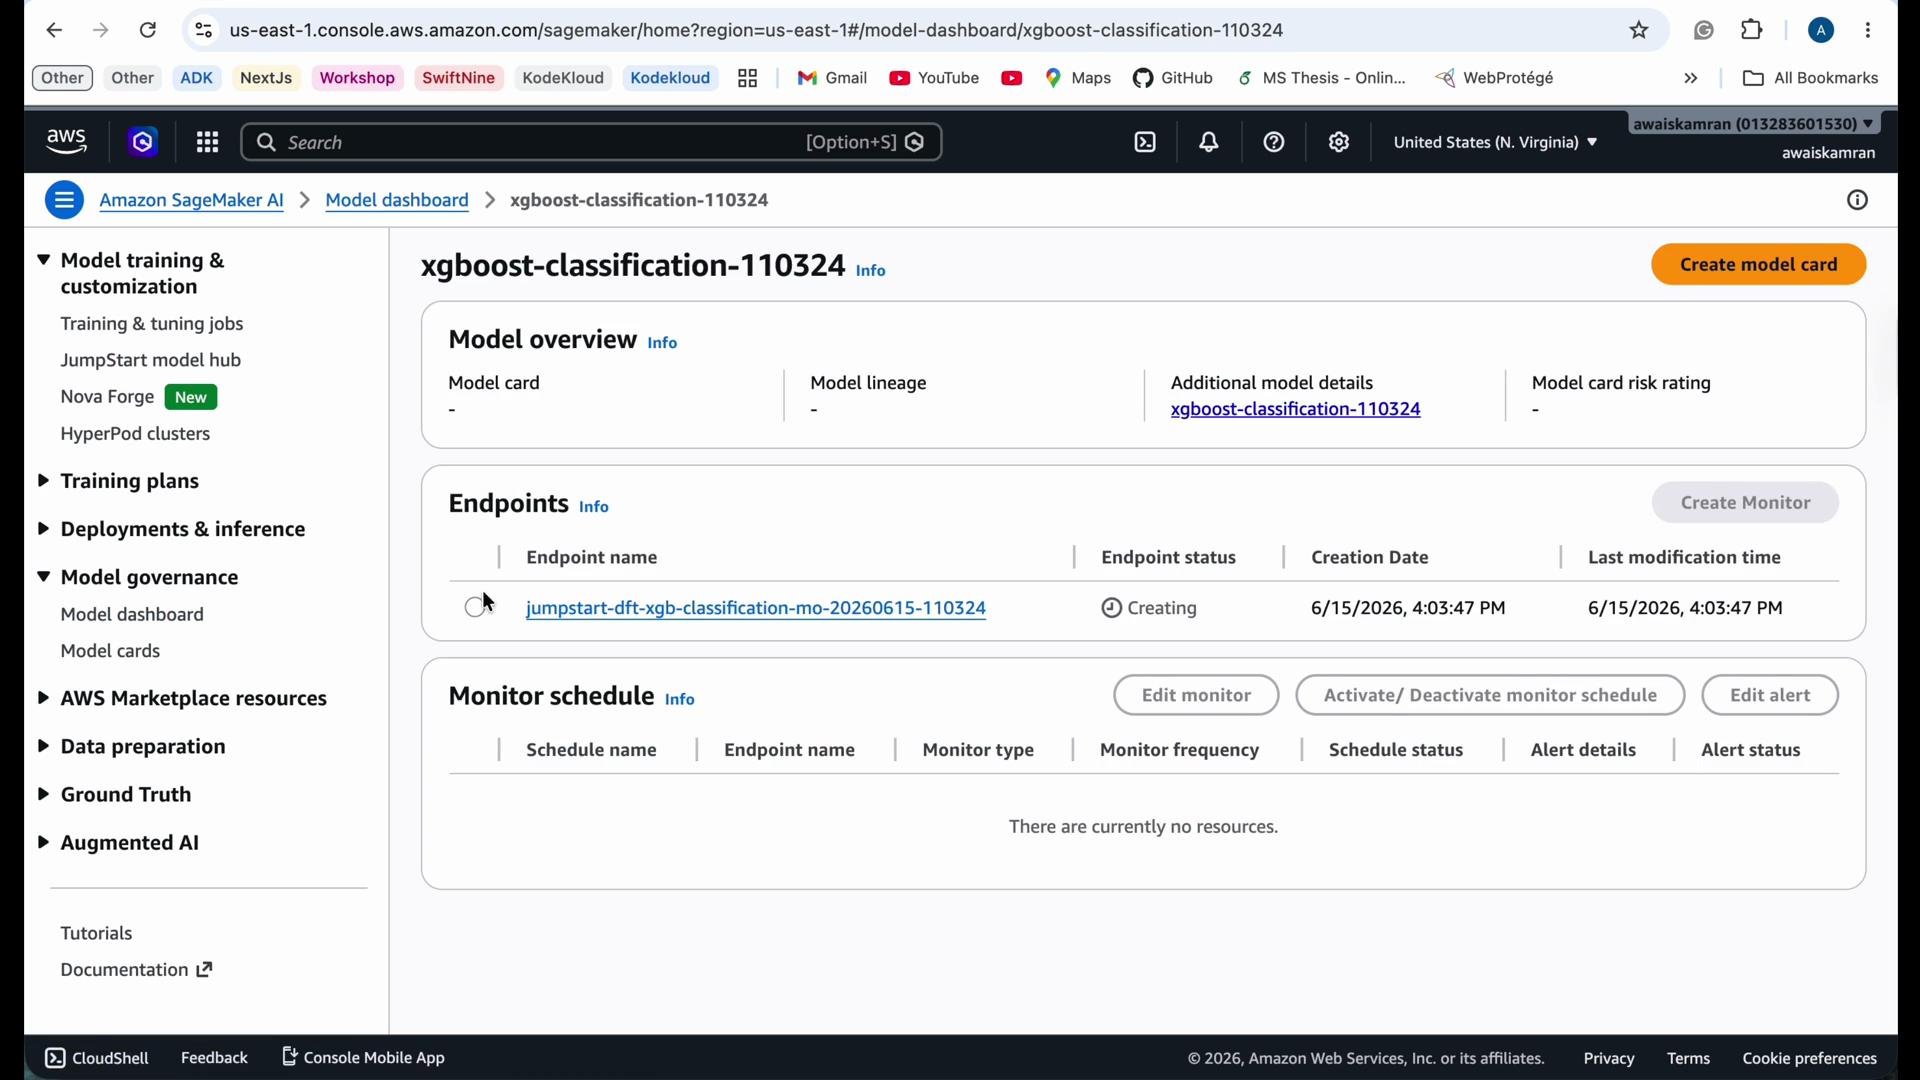Open the Chrome profile avatar
Image resolution: width=1920 pixels, height=1080 pixels.
pyautogui.click(x=1821, y=31)
